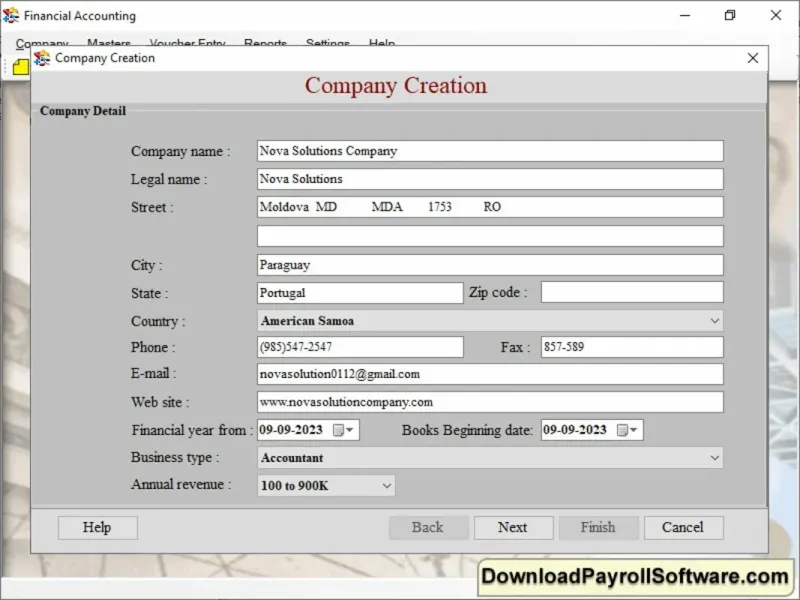The width and height of the screenshot is (800, 600).
Task: Click the disabled Finish button
Action: [598, 528]
